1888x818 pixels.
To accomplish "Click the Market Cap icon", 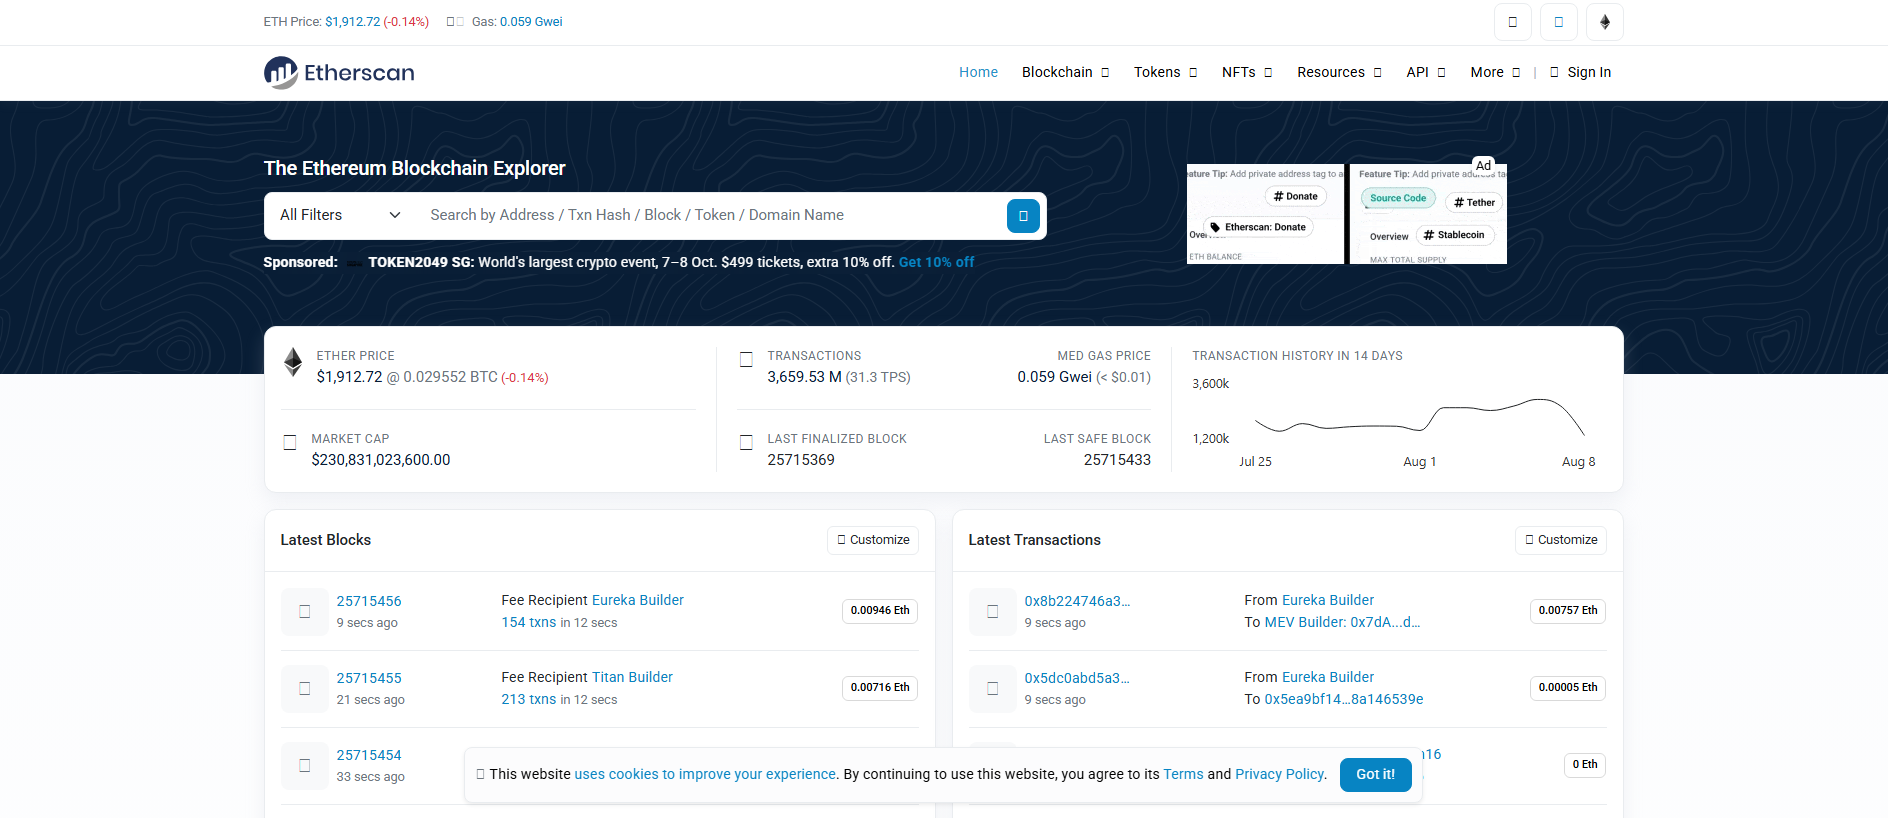I will [290, 442].
